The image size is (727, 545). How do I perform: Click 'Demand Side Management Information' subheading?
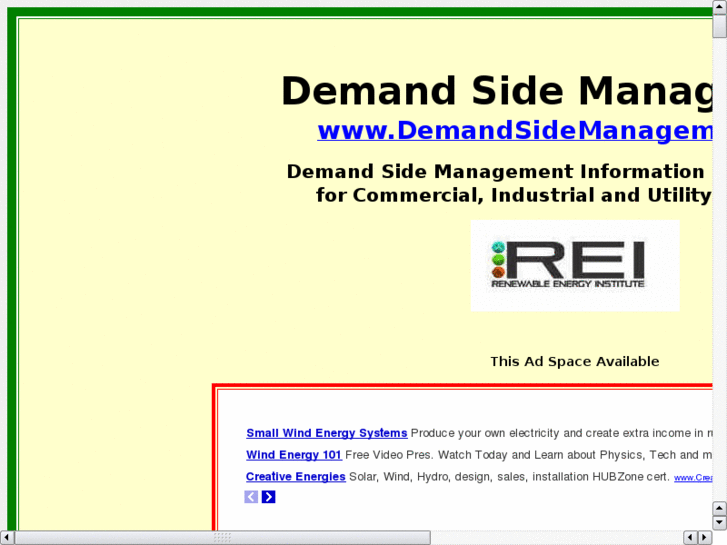point(496,171)
